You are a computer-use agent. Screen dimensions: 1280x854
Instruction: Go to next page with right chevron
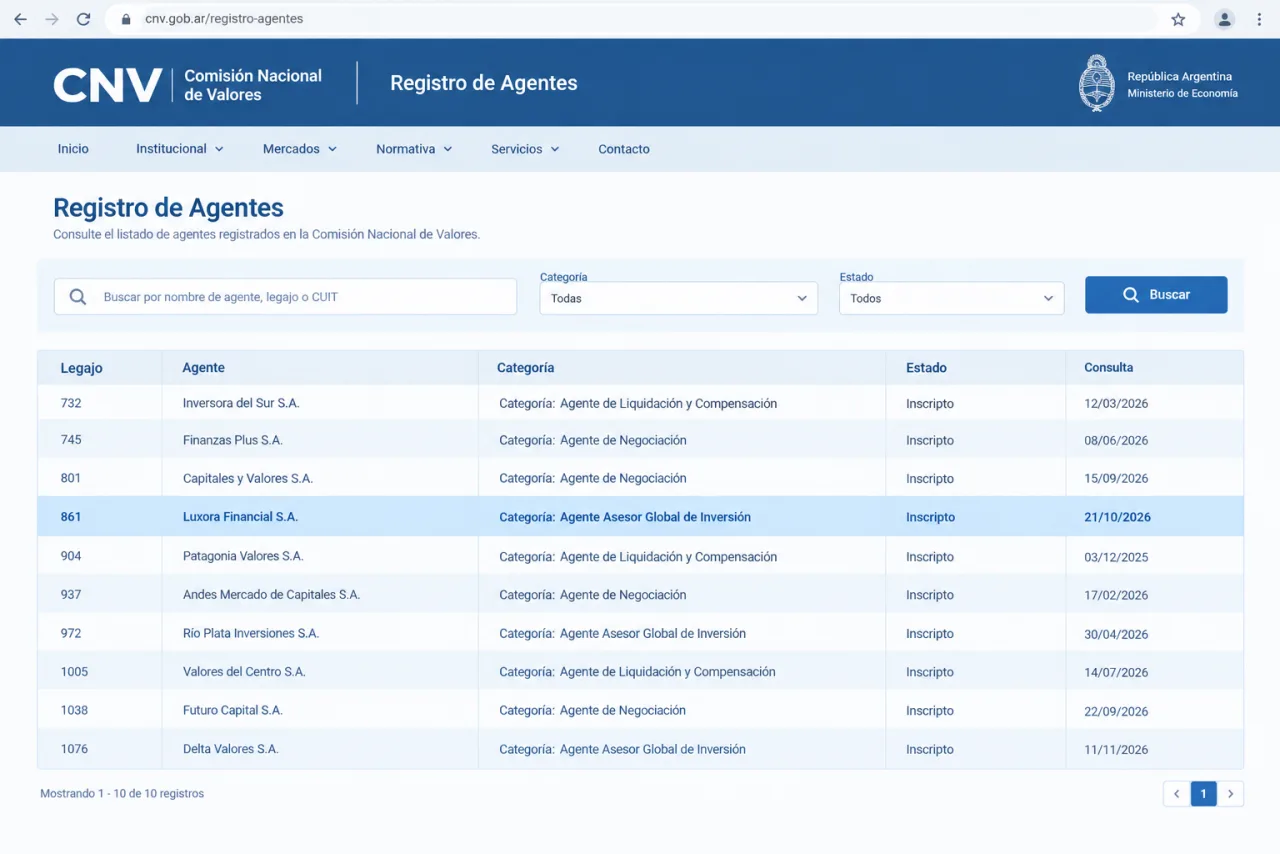pos(1230,794)
